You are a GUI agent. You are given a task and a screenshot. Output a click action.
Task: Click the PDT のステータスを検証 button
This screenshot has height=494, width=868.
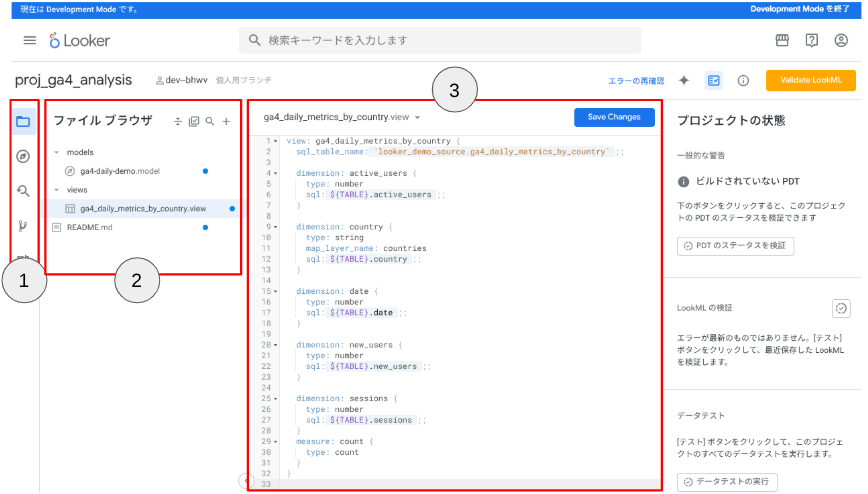point(735,246)
